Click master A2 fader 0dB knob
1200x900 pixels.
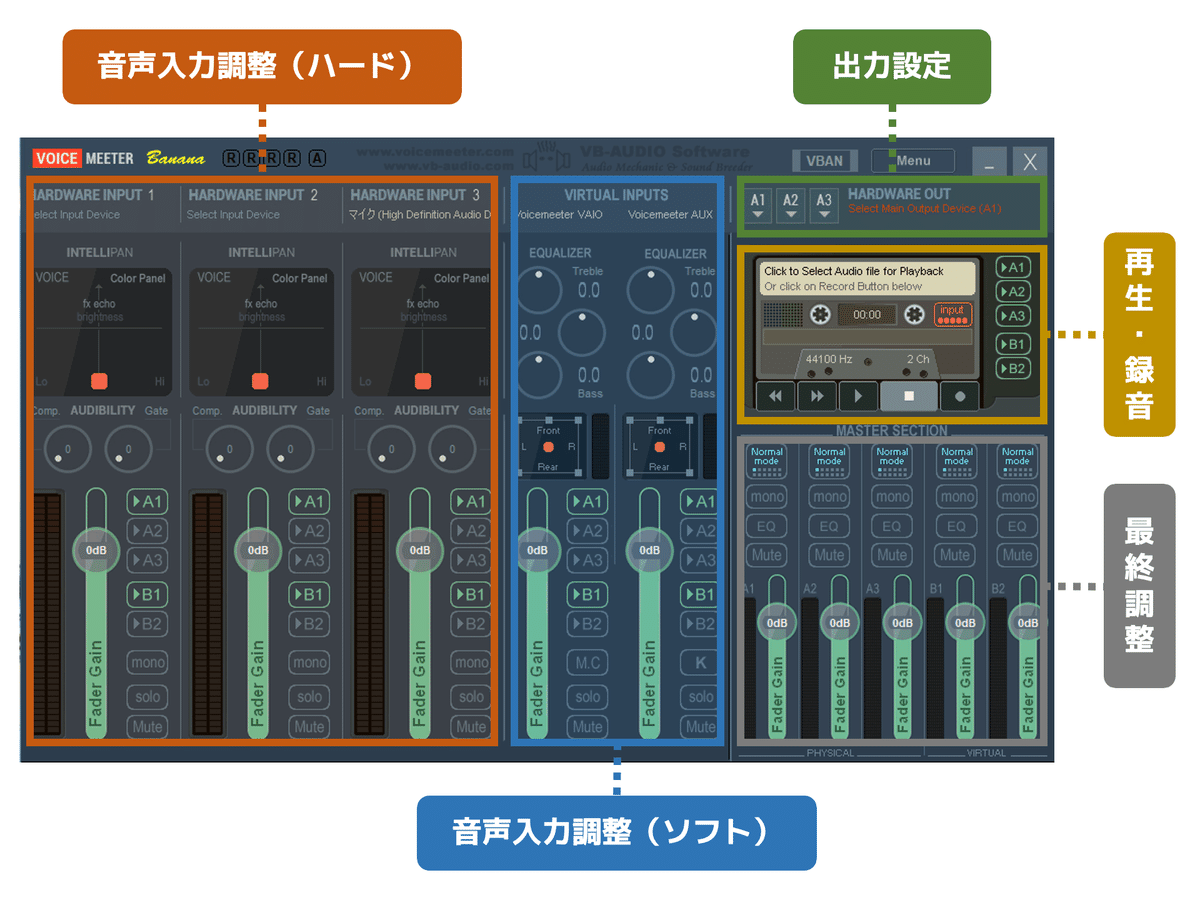pos(840,622)
